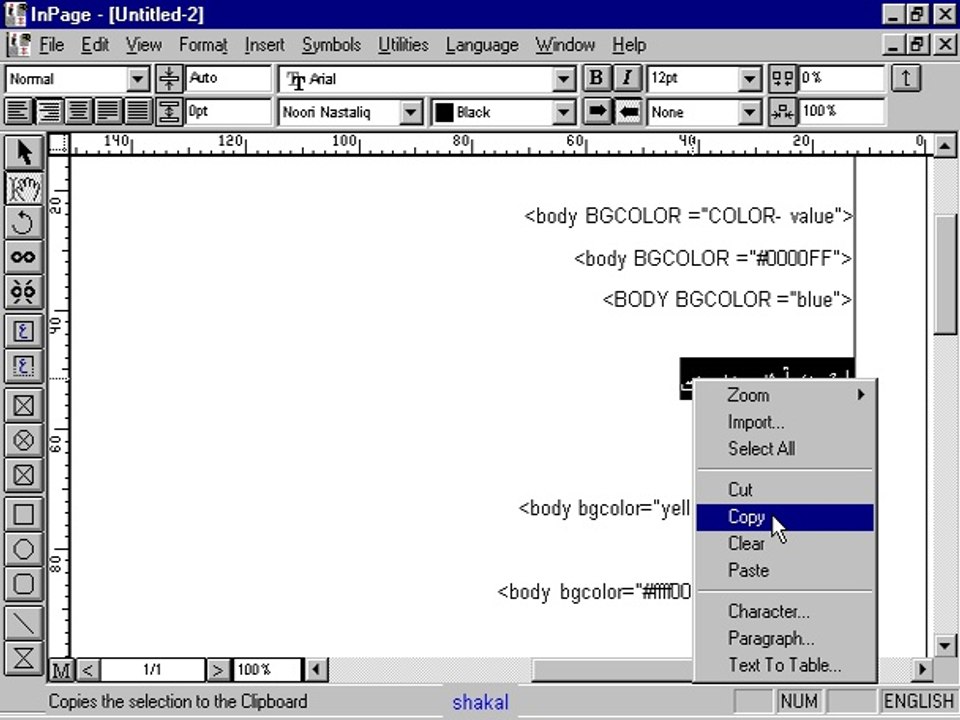Select the text box tool with dotted baseline
The image size is (960, 720).
23,366
